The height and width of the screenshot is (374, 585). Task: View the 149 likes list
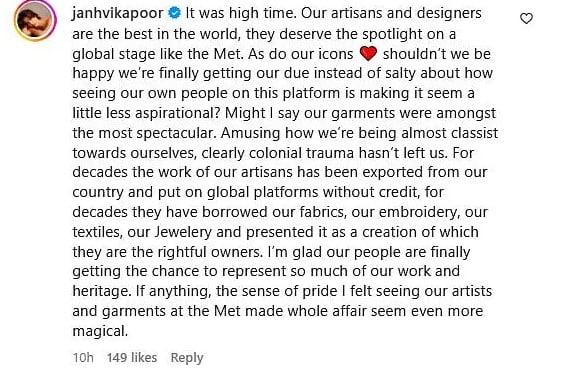coord(132,358)
